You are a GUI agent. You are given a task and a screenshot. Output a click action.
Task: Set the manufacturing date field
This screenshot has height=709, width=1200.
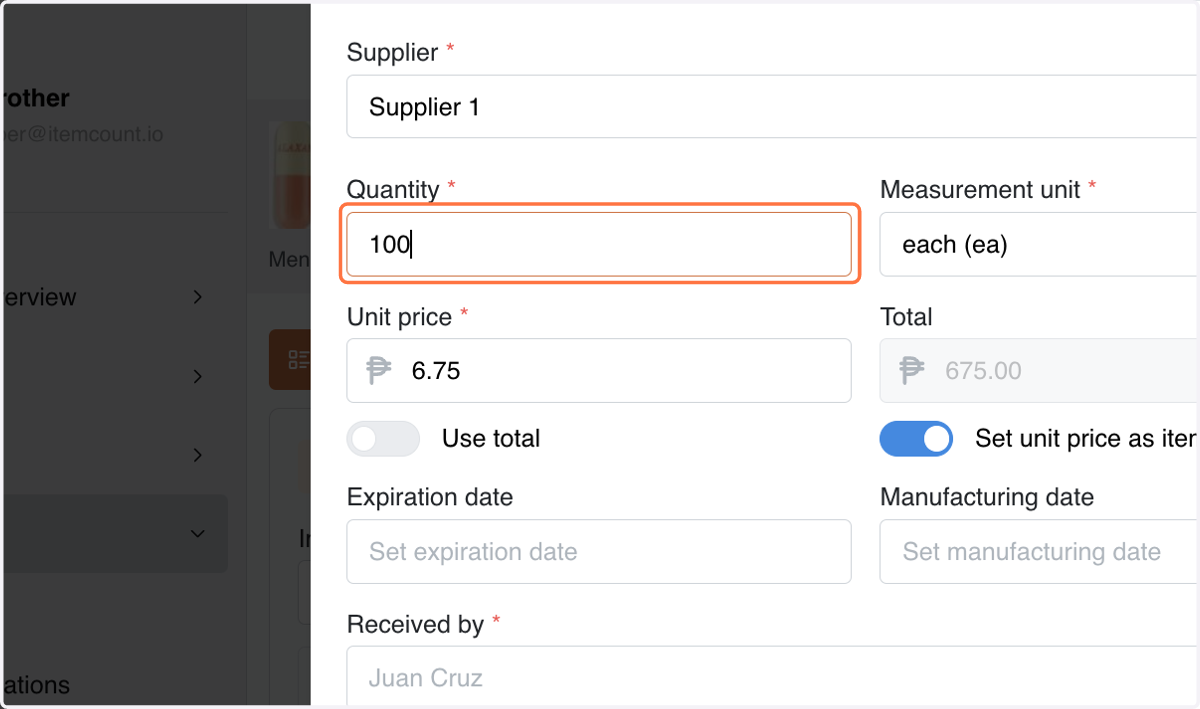click(x=1040, y=552)
